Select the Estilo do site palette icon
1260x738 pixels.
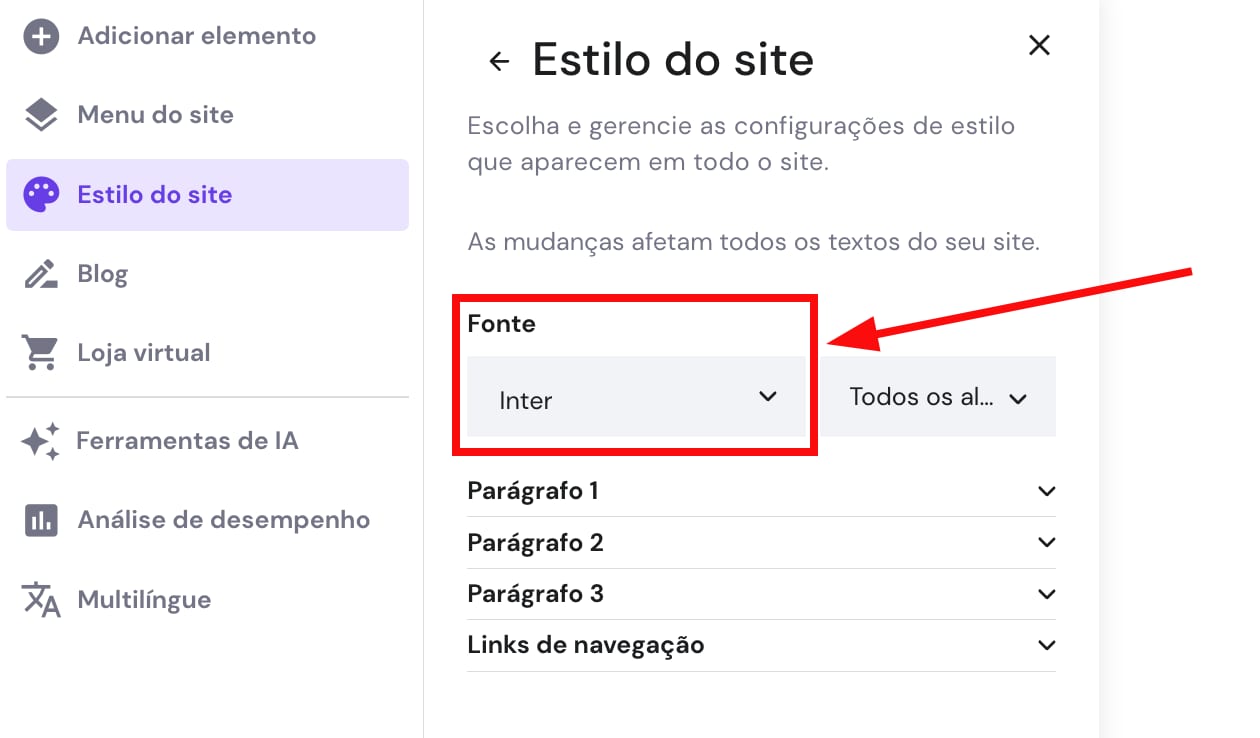click(x=40, y=194)
